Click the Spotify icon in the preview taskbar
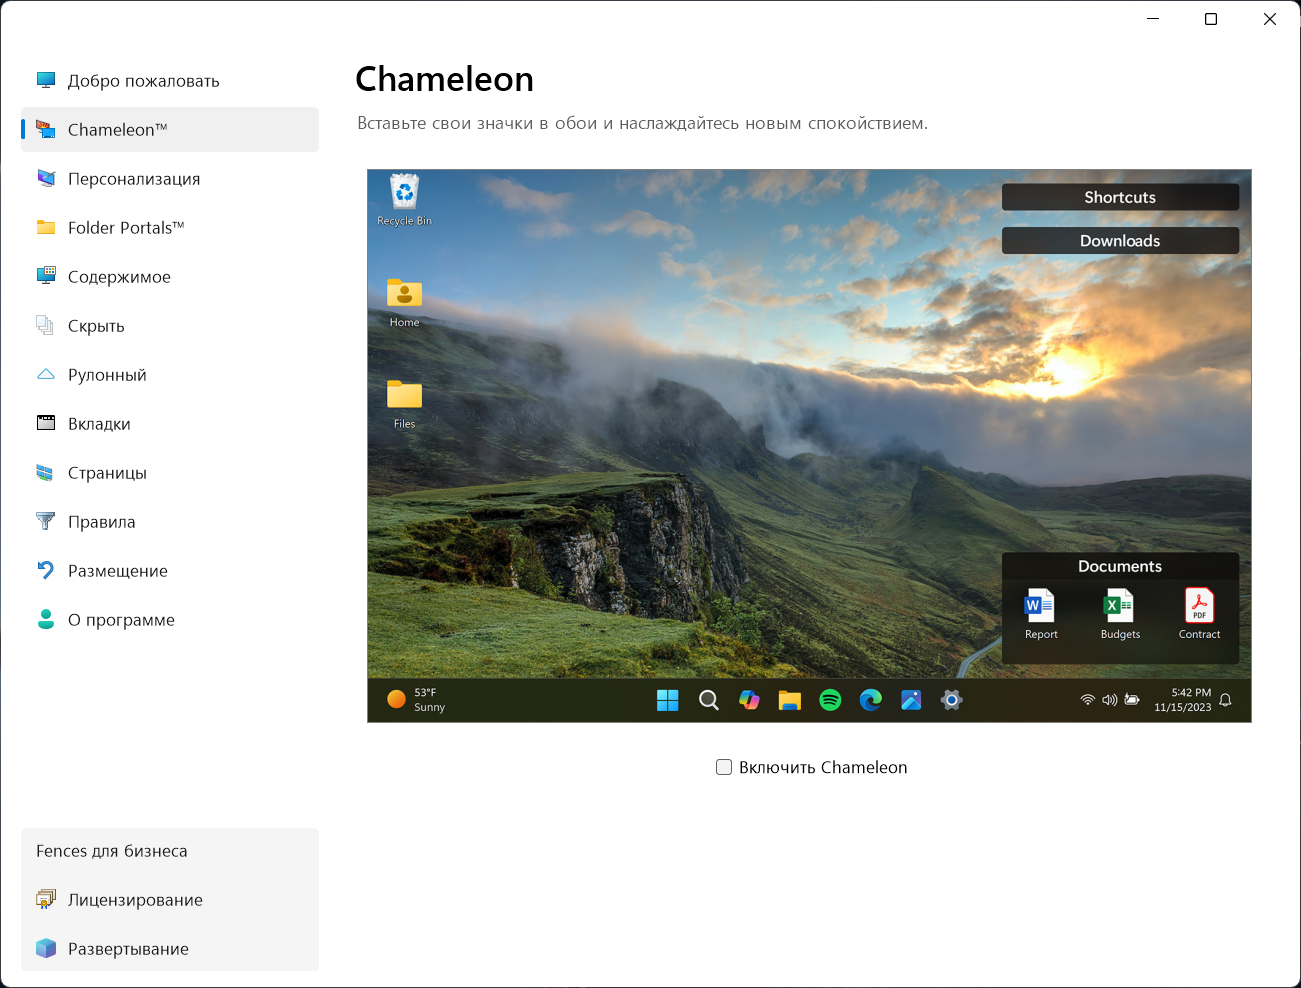 pos(830,700)
